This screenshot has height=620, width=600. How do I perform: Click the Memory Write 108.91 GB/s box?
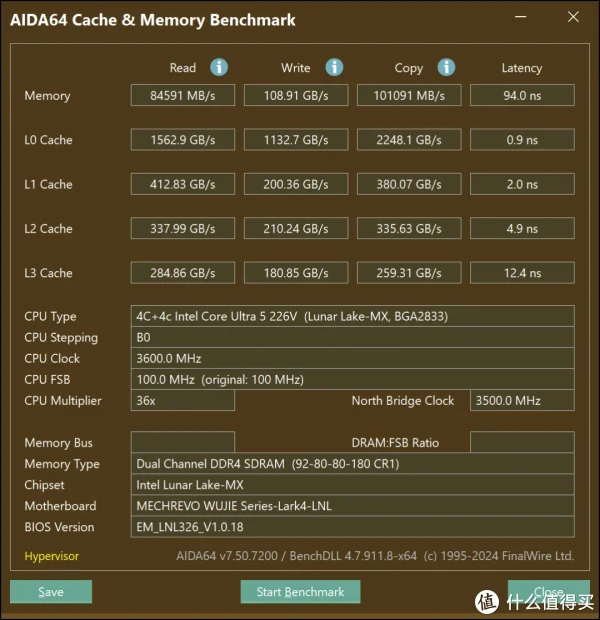click(x=296, y=96)
